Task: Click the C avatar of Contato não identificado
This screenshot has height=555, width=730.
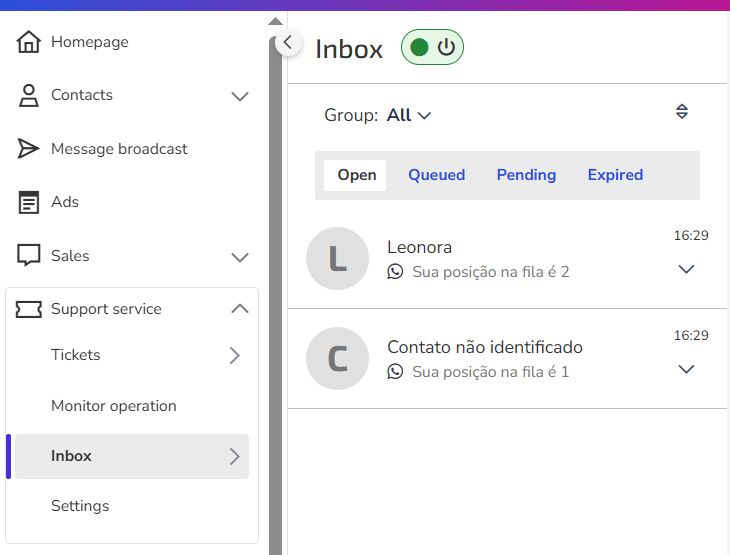Action: coord(337,359)
